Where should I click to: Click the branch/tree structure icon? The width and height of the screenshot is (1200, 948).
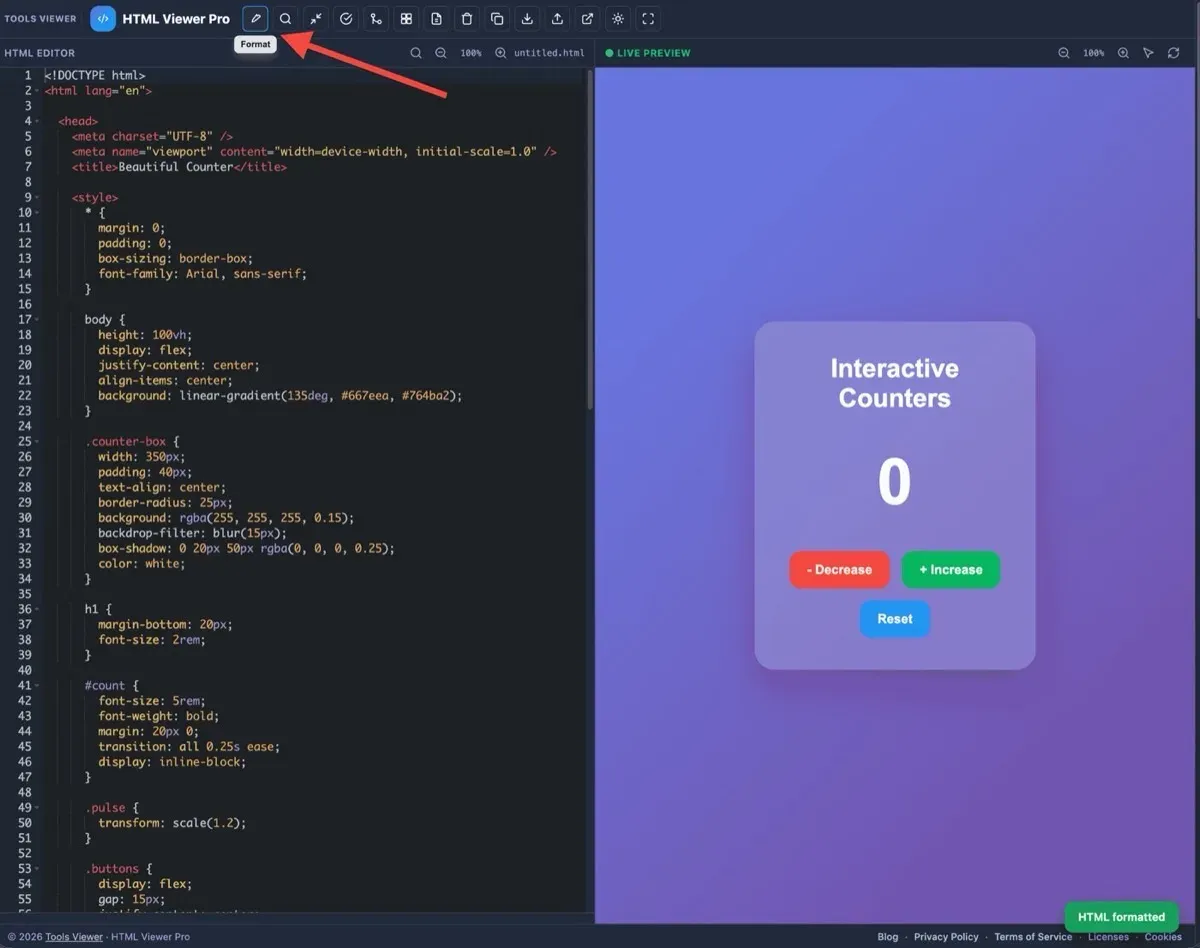(376, 18)
